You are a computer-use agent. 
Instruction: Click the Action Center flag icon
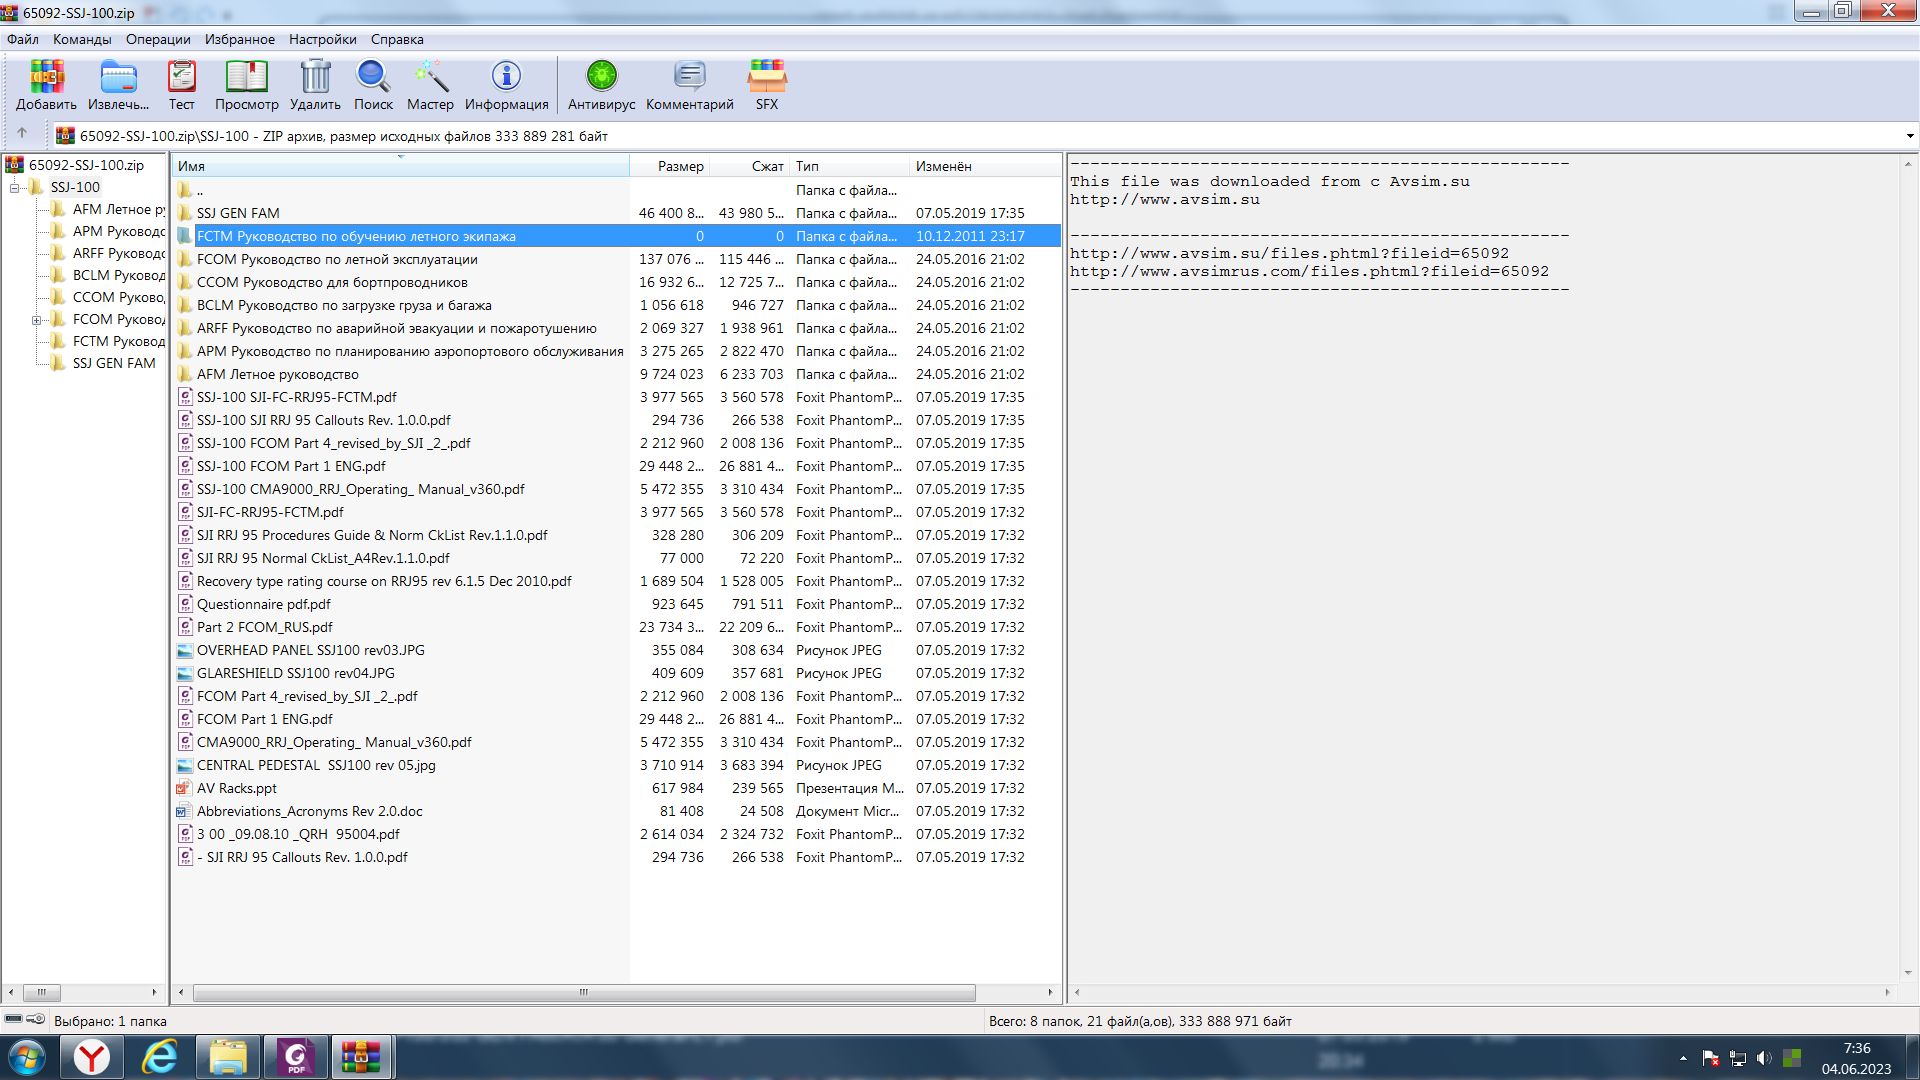1711,1058
